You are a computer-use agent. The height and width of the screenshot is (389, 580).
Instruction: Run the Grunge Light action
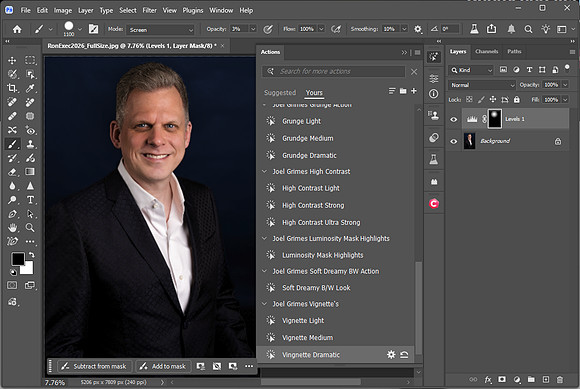pyautogui.click(x=301, y=121)
